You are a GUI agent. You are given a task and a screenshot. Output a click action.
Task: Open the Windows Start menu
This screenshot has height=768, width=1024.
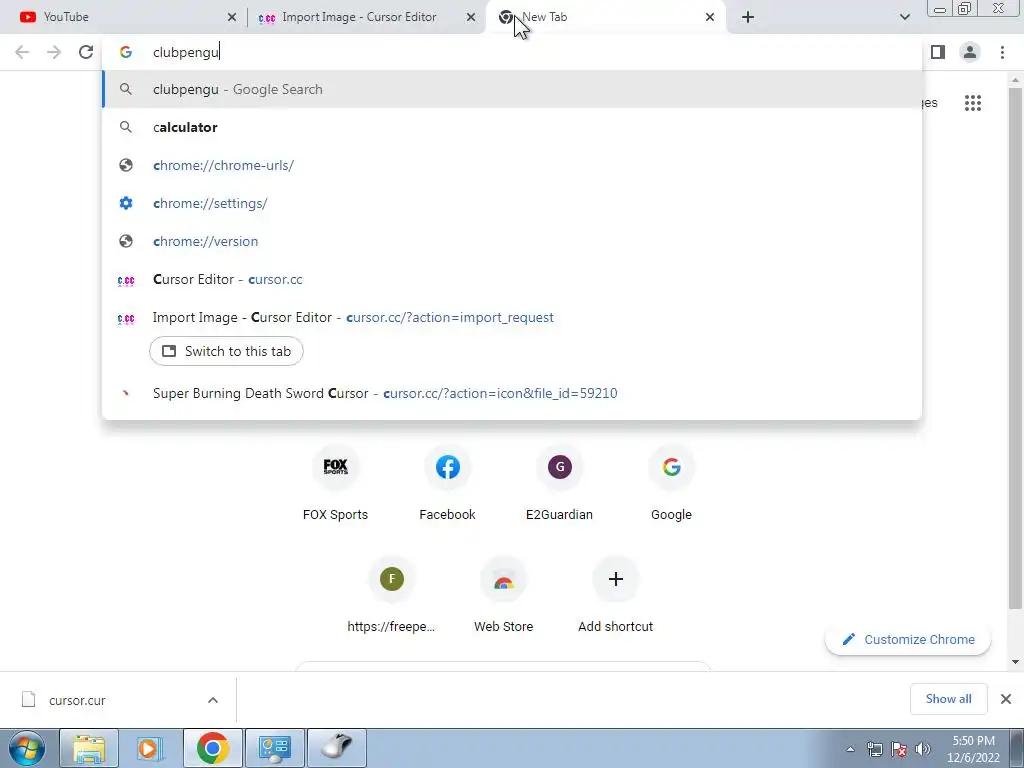pos(27,748)
